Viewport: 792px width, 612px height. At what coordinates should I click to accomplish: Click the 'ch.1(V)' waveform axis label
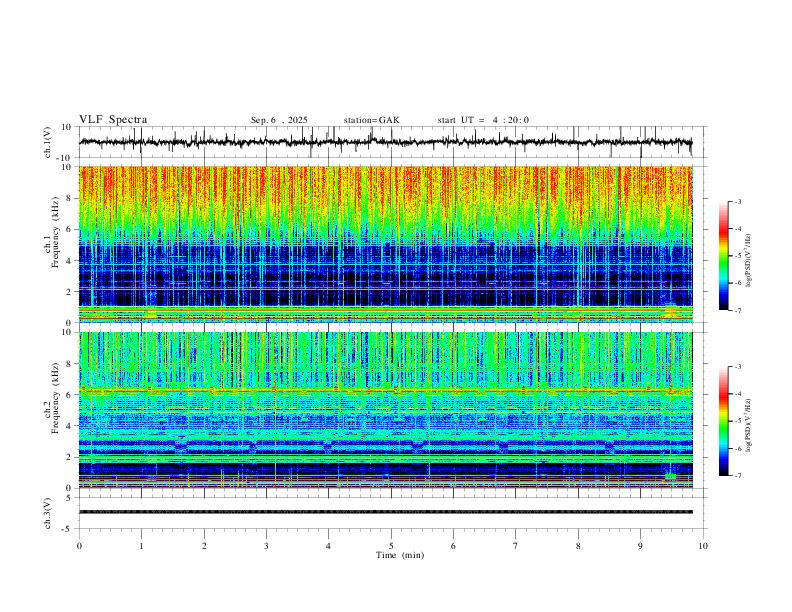click(x=48, y=142)
